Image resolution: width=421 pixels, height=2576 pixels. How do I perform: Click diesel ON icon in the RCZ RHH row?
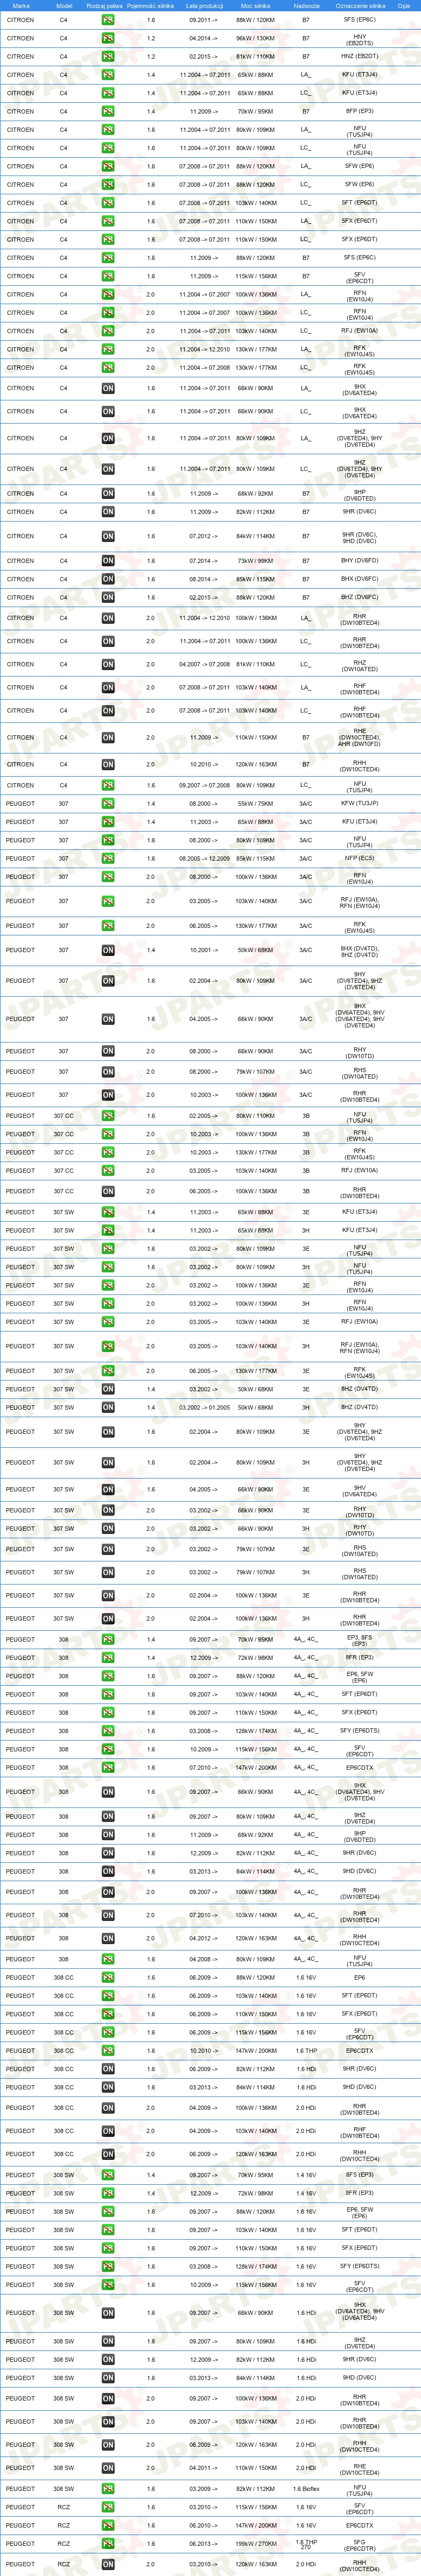[x=108, y=2564]
